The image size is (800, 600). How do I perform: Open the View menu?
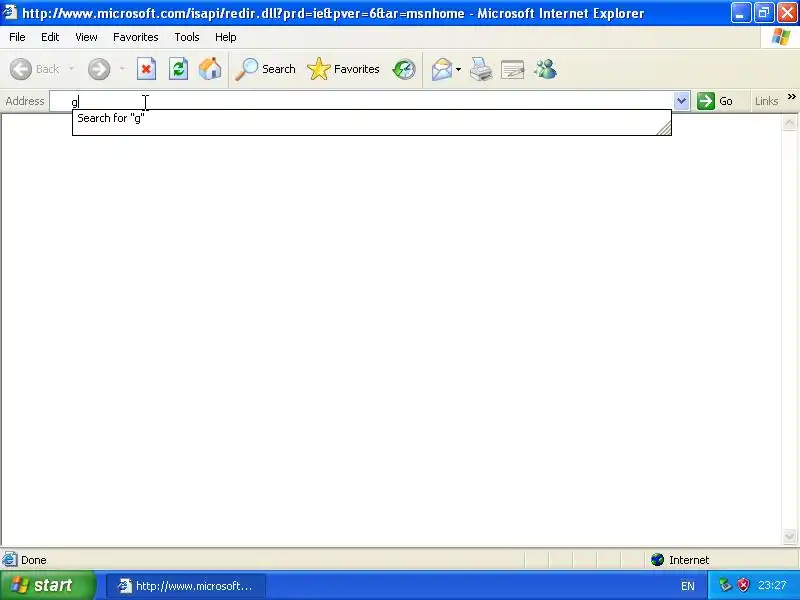(86, 37)
